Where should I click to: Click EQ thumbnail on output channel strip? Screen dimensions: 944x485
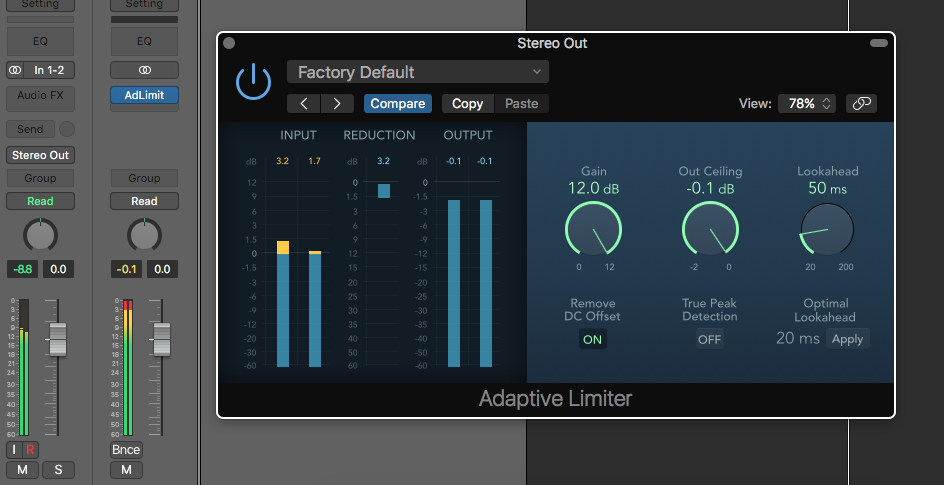(144, 42)
